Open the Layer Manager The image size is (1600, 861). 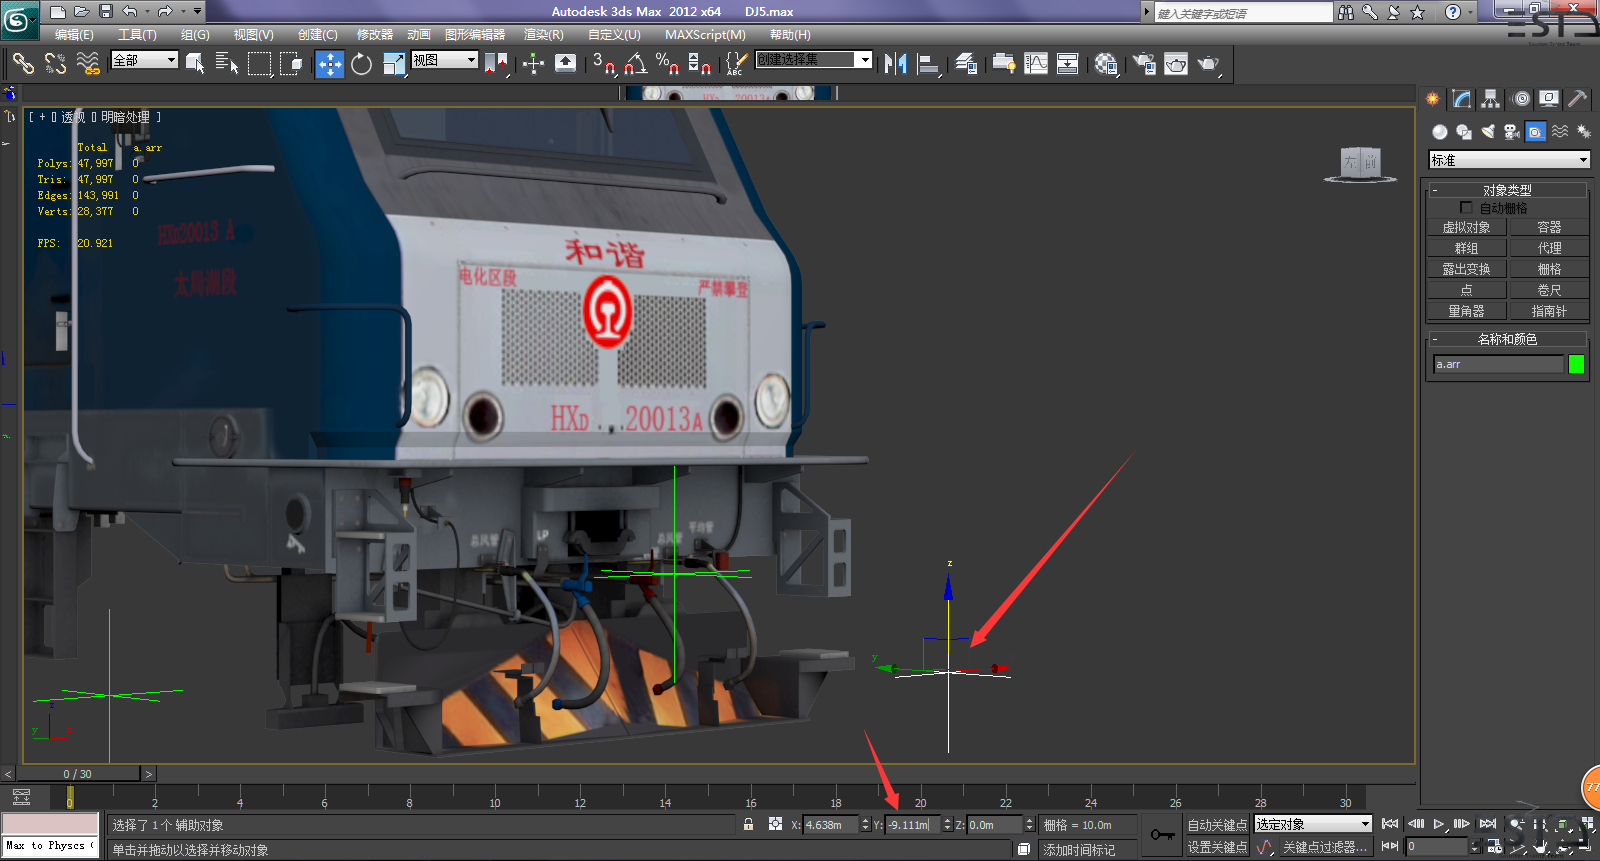[x=966, y=64]
